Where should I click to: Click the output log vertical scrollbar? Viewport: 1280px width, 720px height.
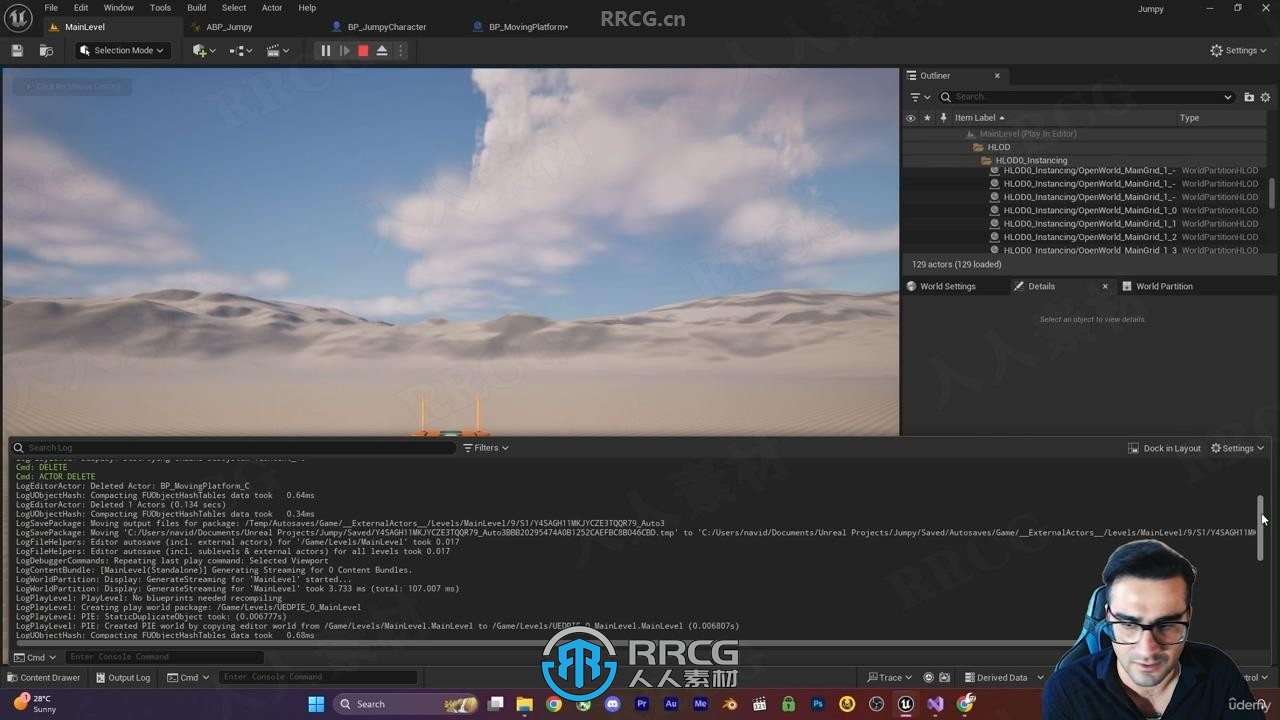pyautogui.click(x=1261, y=528)
